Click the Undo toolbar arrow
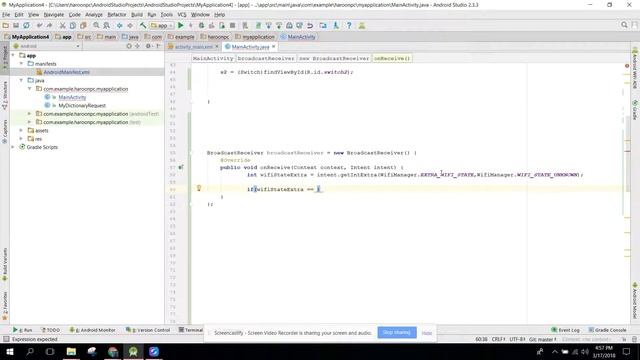The height and width of the screenshot is (360, 640). pos(40,25)
